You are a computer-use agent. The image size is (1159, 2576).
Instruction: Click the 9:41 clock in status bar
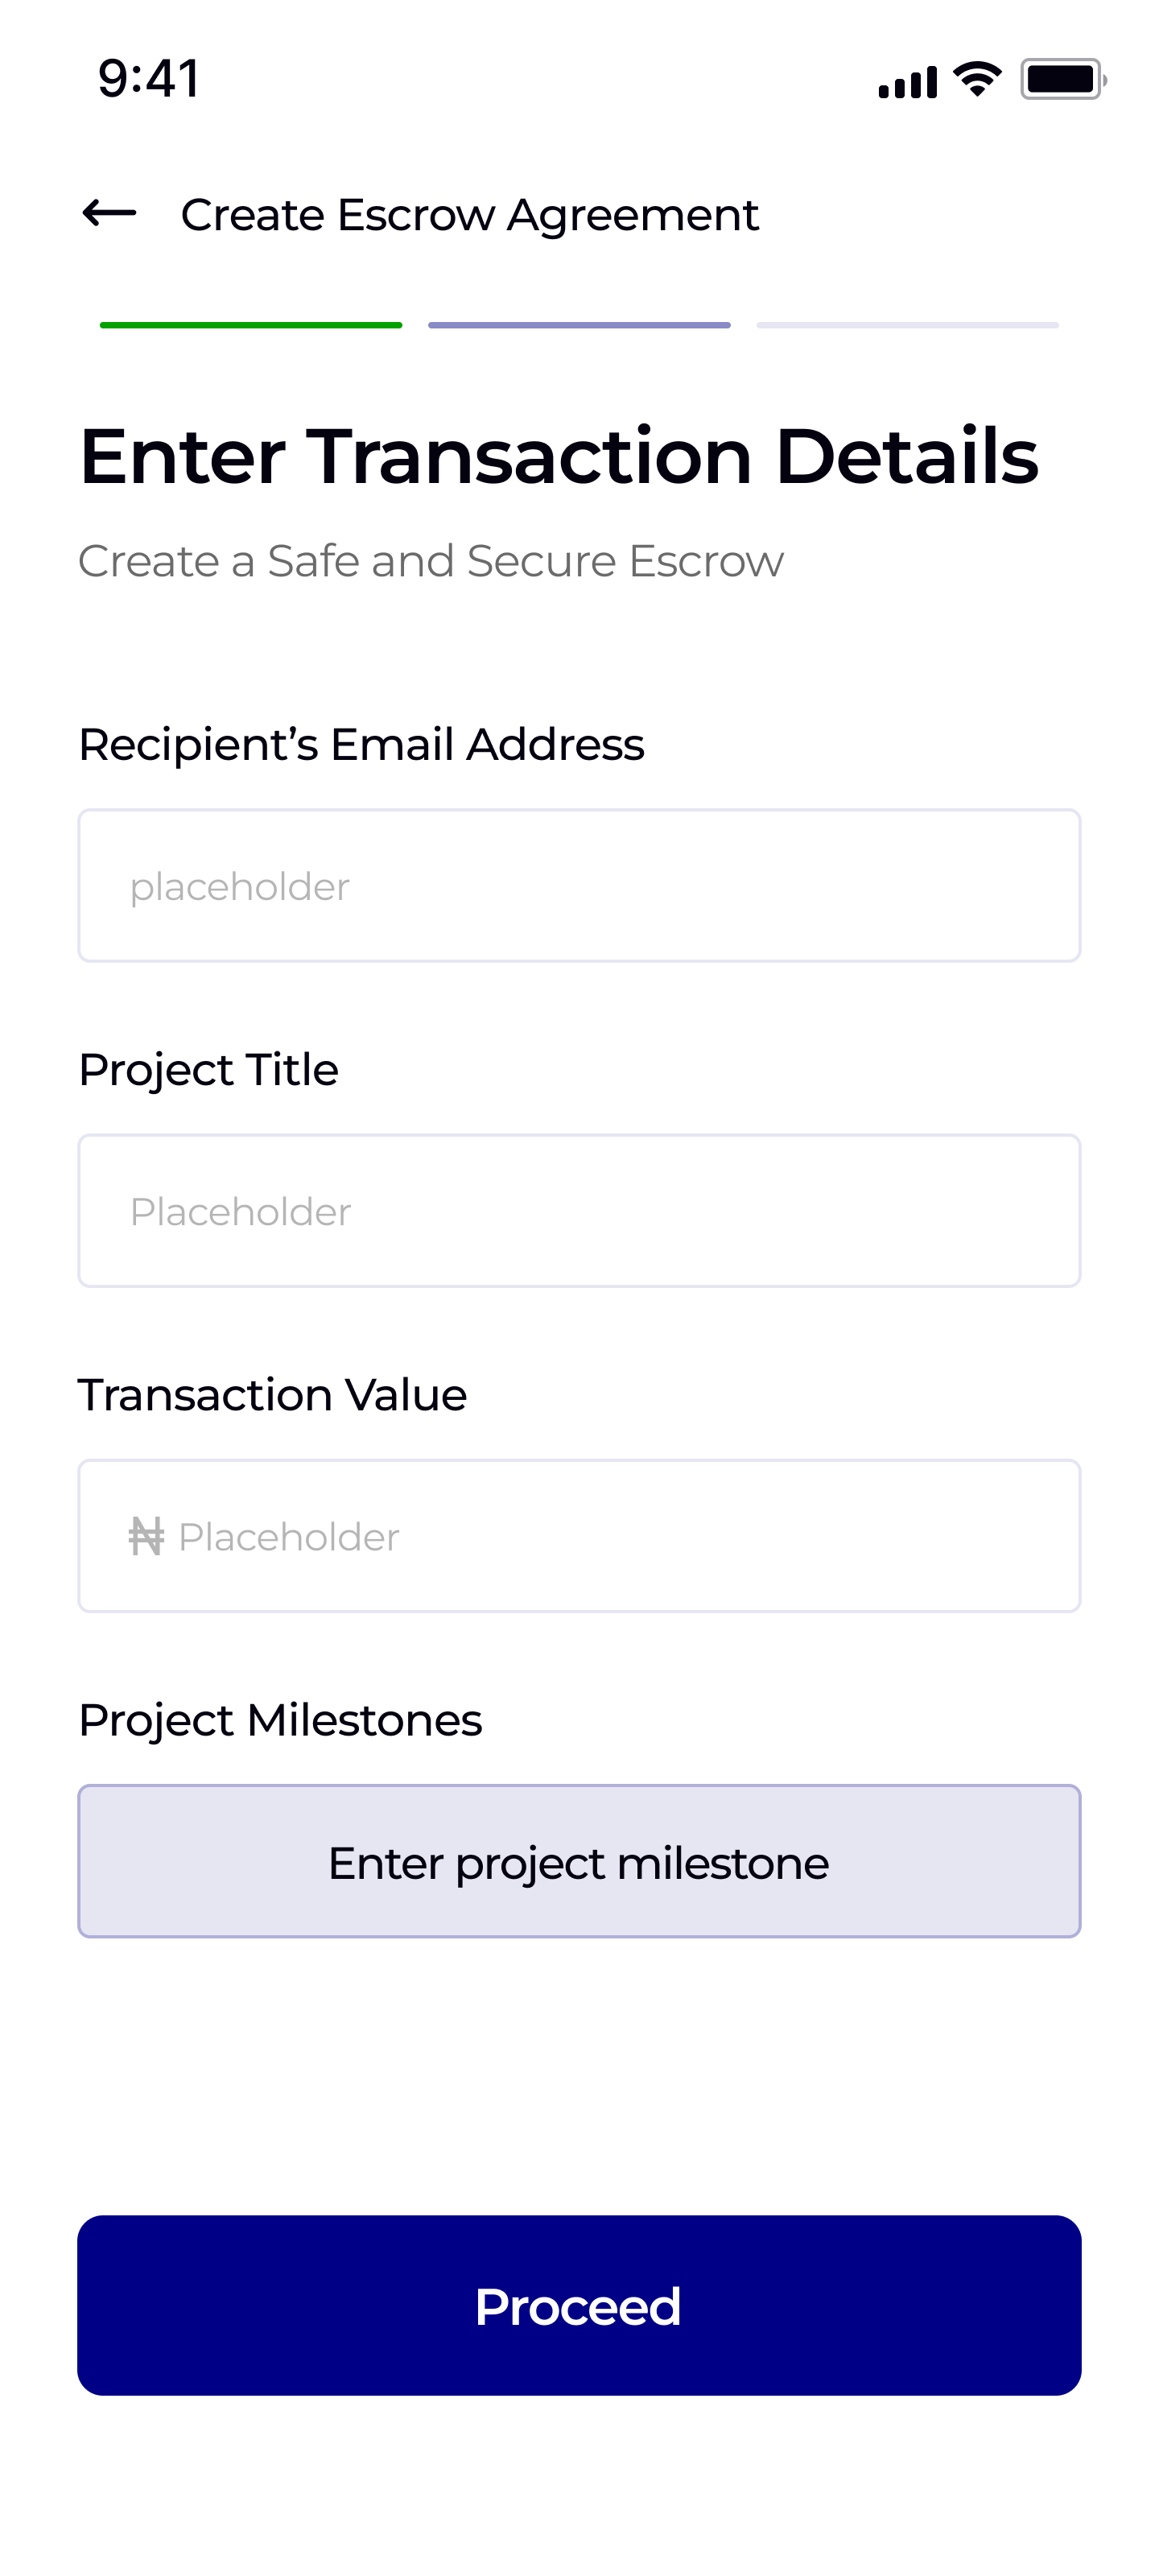click(x=149, y=78)
